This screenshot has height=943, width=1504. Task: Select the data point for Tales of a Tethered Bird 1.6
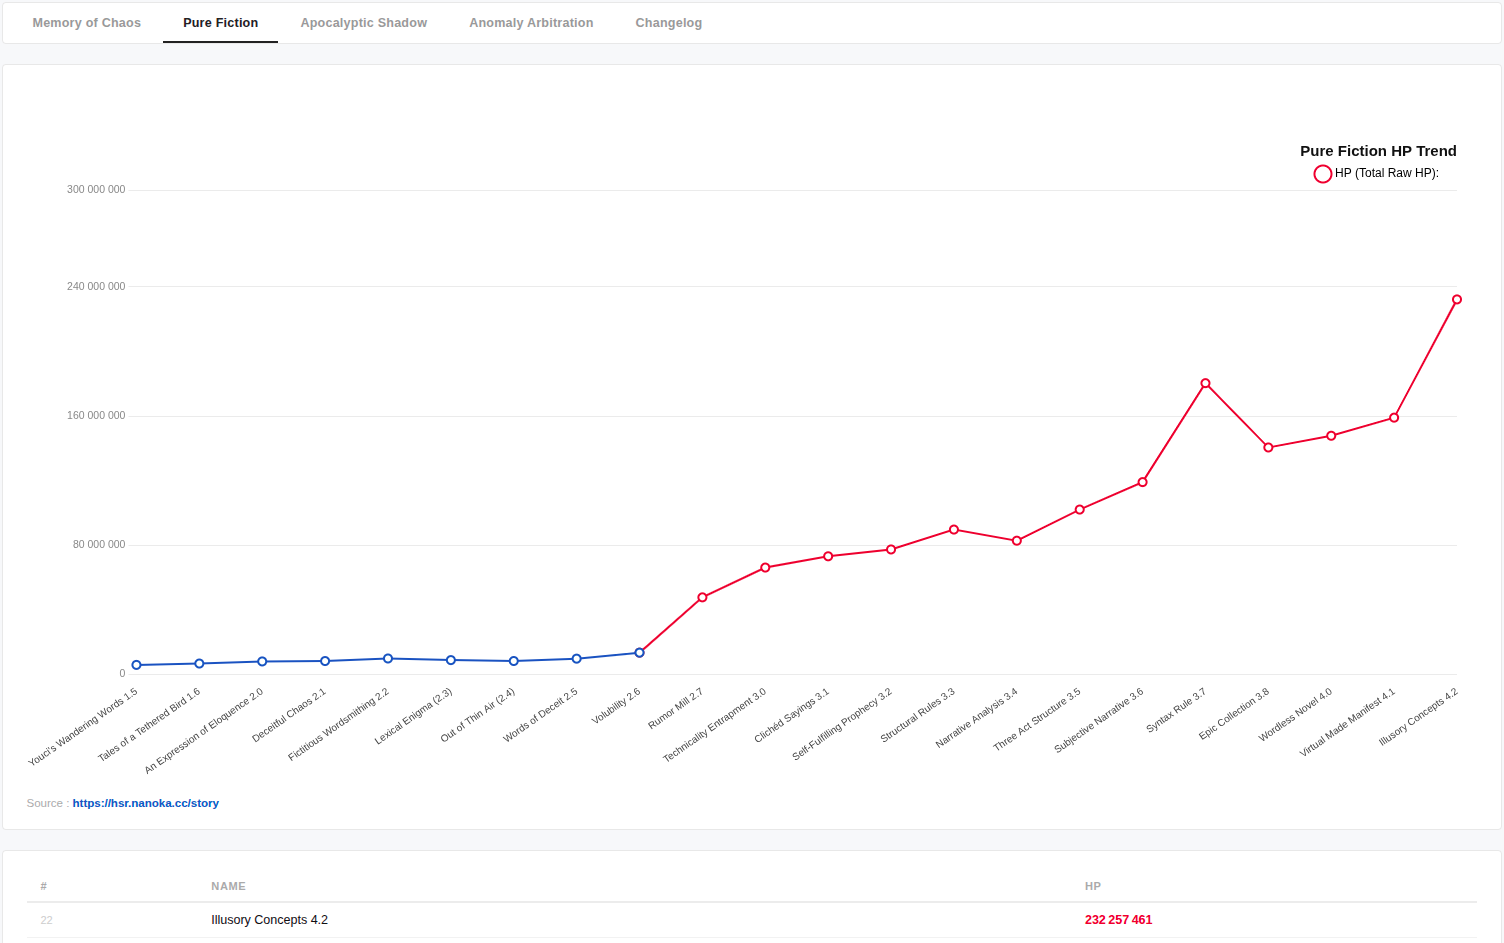tap(200, 664)
